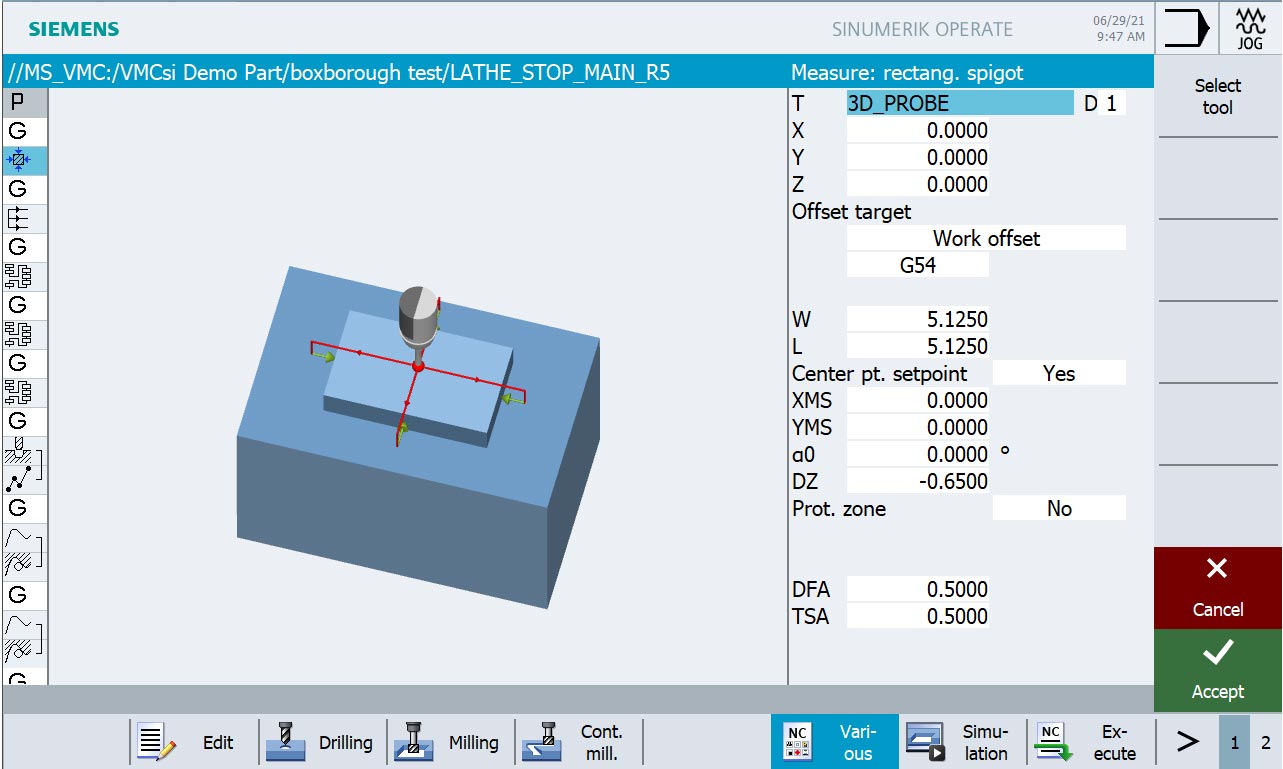The height and width of the screenshot is (769, 1283).
Task: Click the Y position field
Action: coord(917,157)
